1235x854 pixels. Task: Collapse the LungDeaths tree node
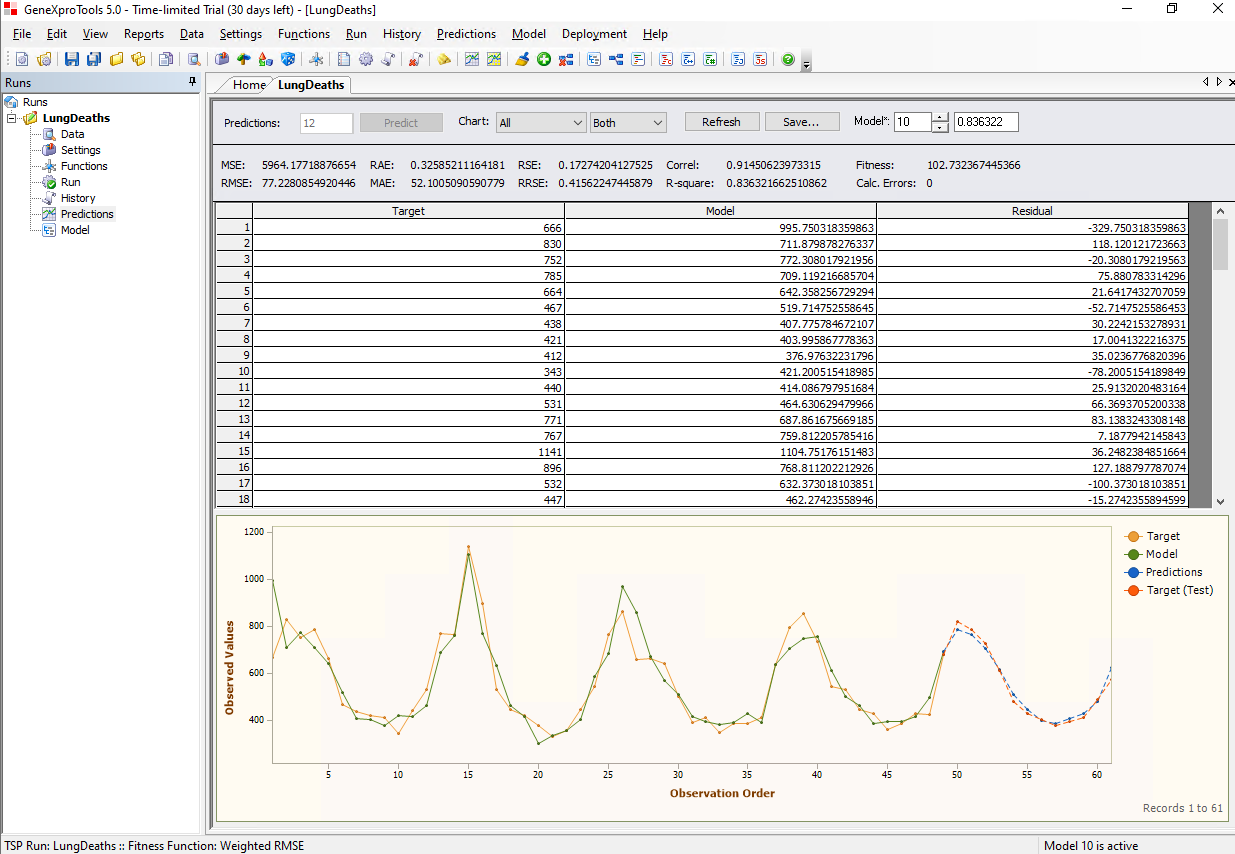click(12, 118)
